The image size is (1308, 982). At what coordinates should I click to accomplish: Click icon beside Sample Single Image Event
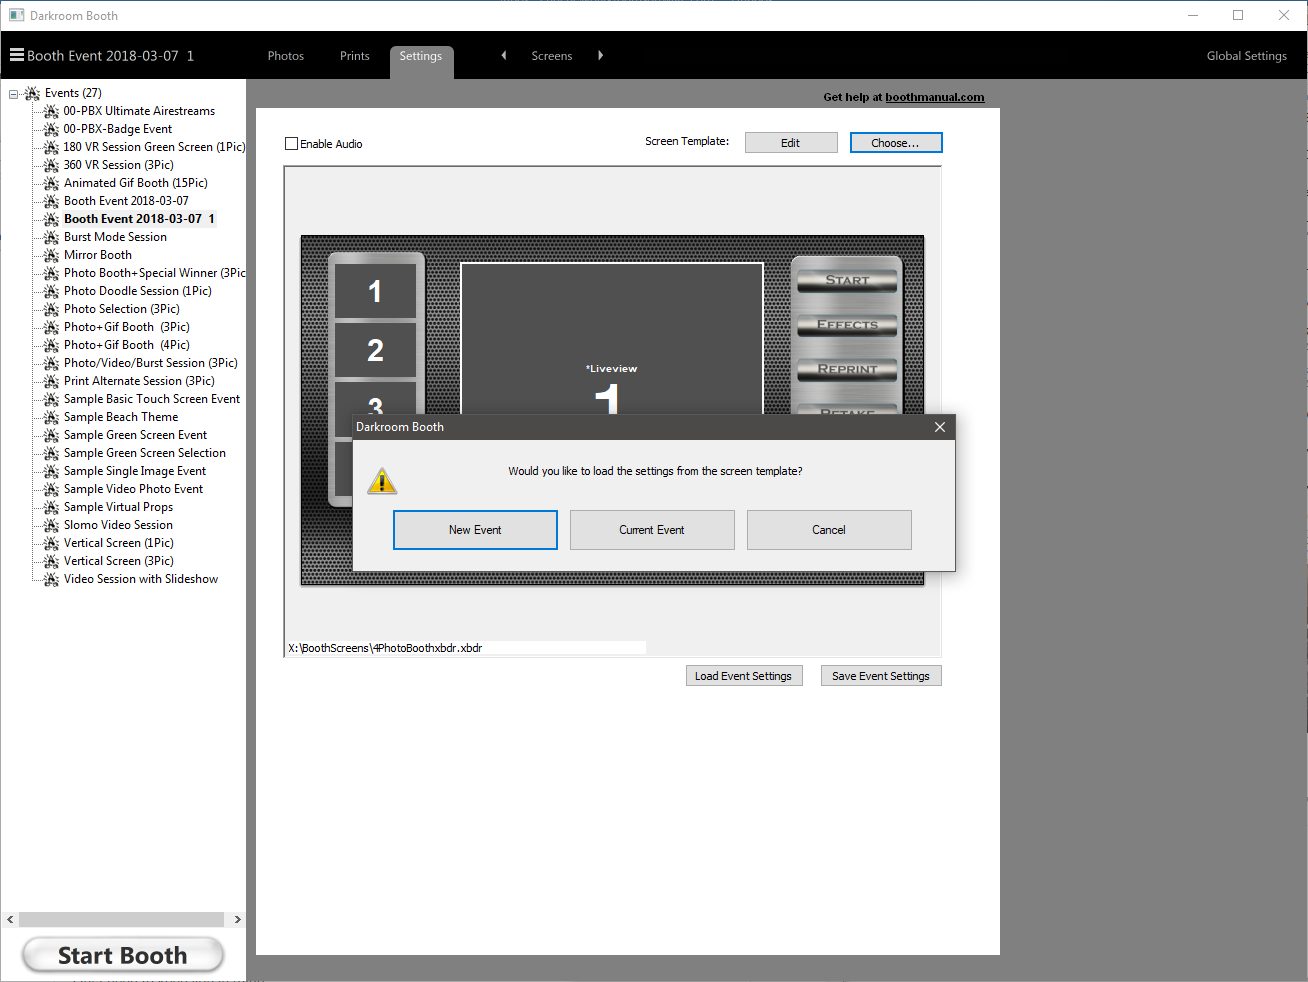[52, 471]
